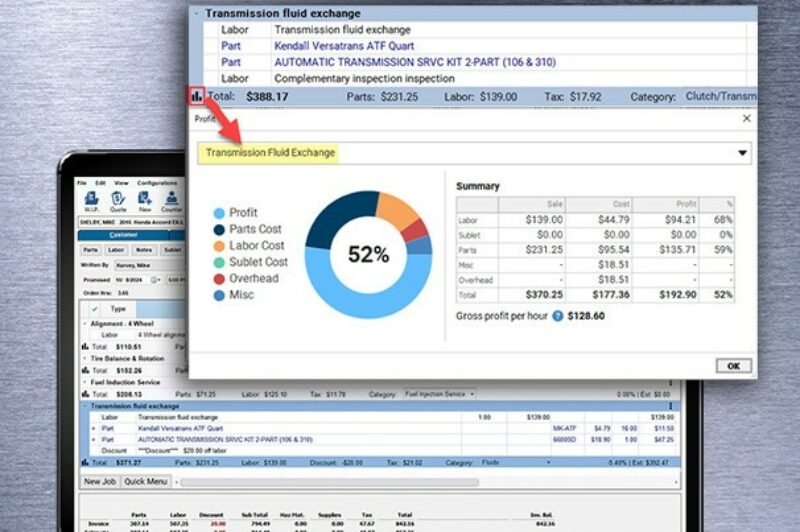
Task: Switch to the Customer tab
Action: point(123,235)
